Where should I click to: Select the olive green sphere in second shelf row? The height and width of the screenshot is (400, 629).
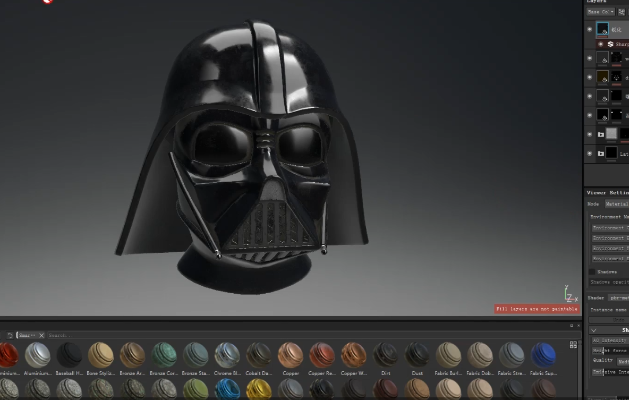point(196,390)
